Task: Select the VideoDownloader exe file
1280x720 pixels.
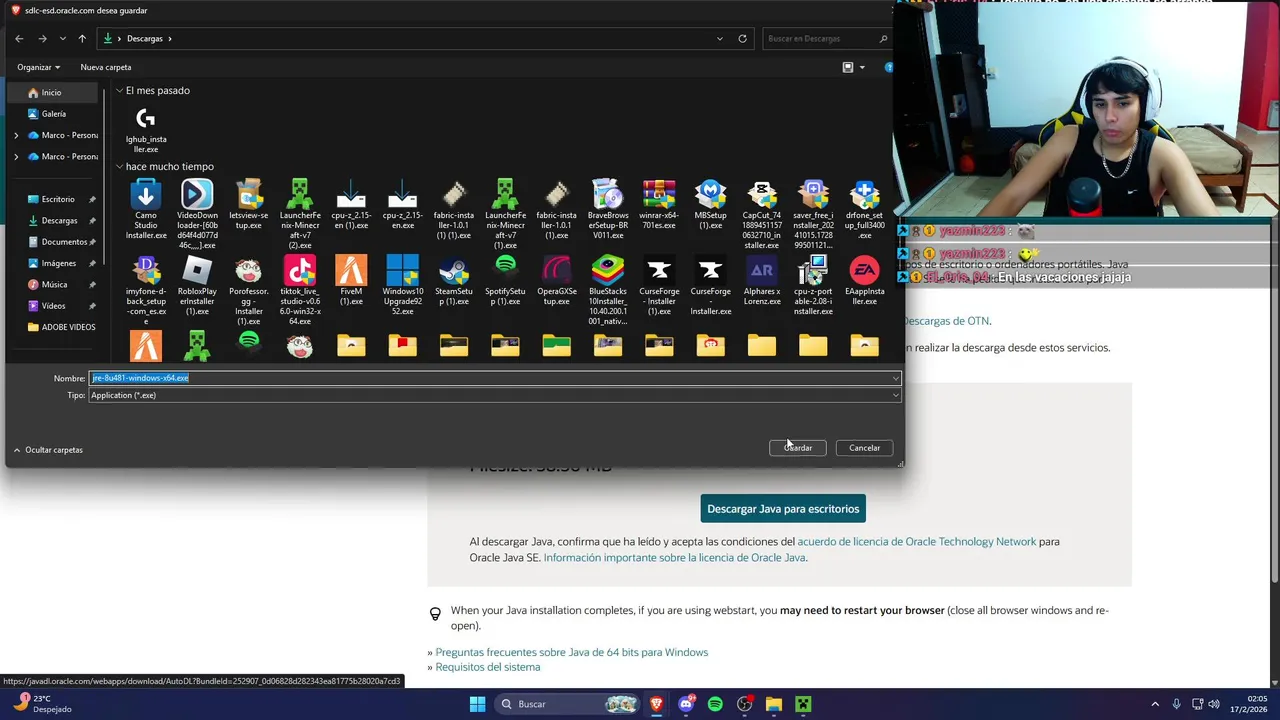Action: tap(197, 214)
